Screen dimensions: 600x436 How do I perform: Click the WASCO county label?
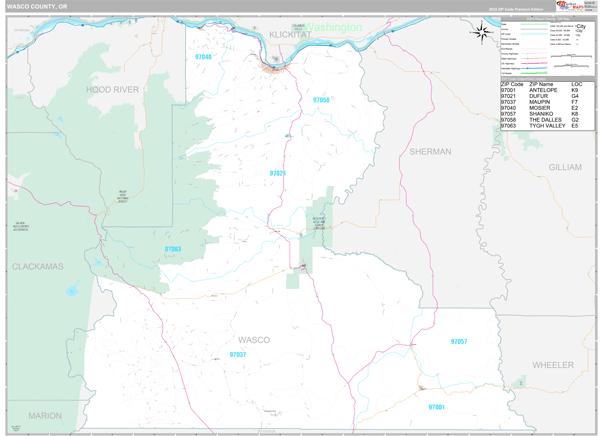(254, 340)
